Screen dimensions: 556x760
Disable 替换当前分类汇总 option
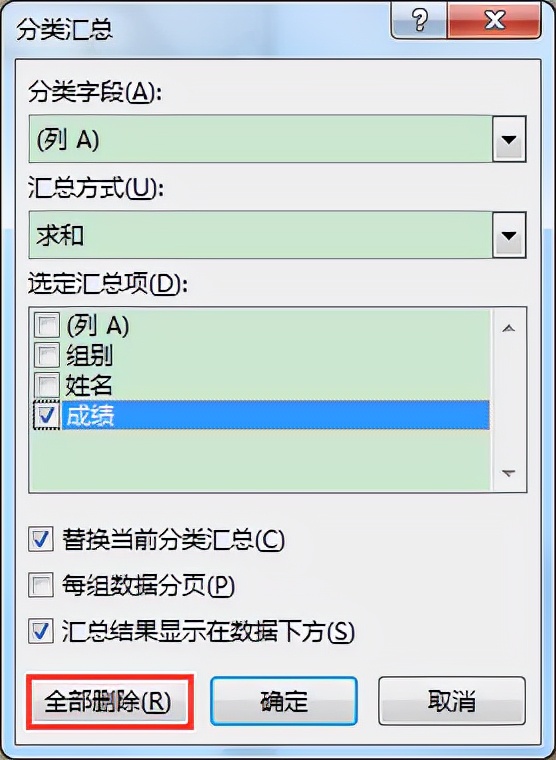pos(41,539)
